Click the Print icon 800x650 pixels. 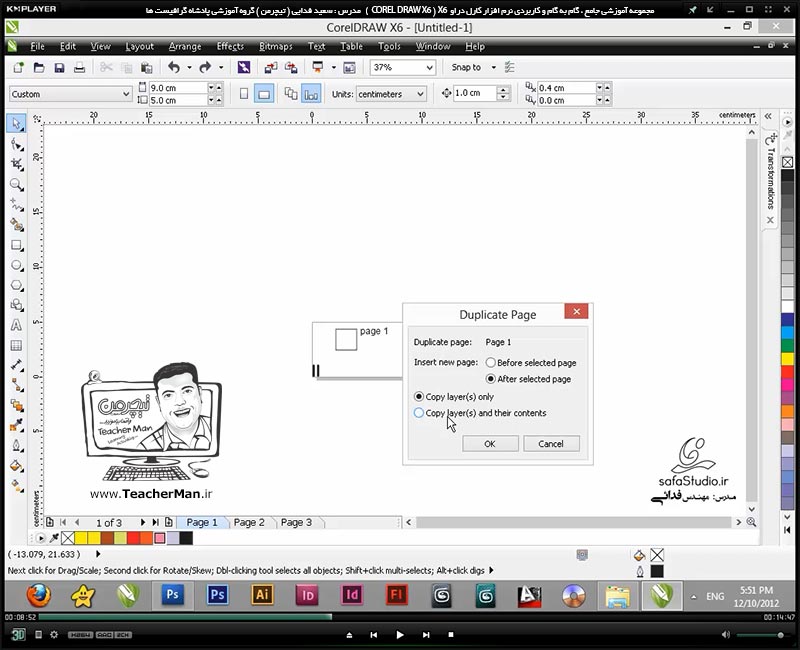(x=79, y=67)
